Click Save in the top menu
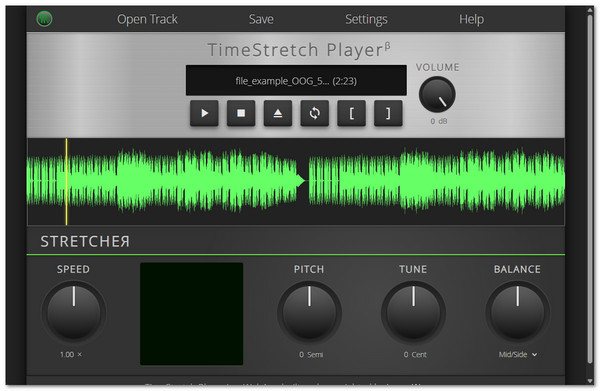 pyautogui.click(x=261, y=19)
